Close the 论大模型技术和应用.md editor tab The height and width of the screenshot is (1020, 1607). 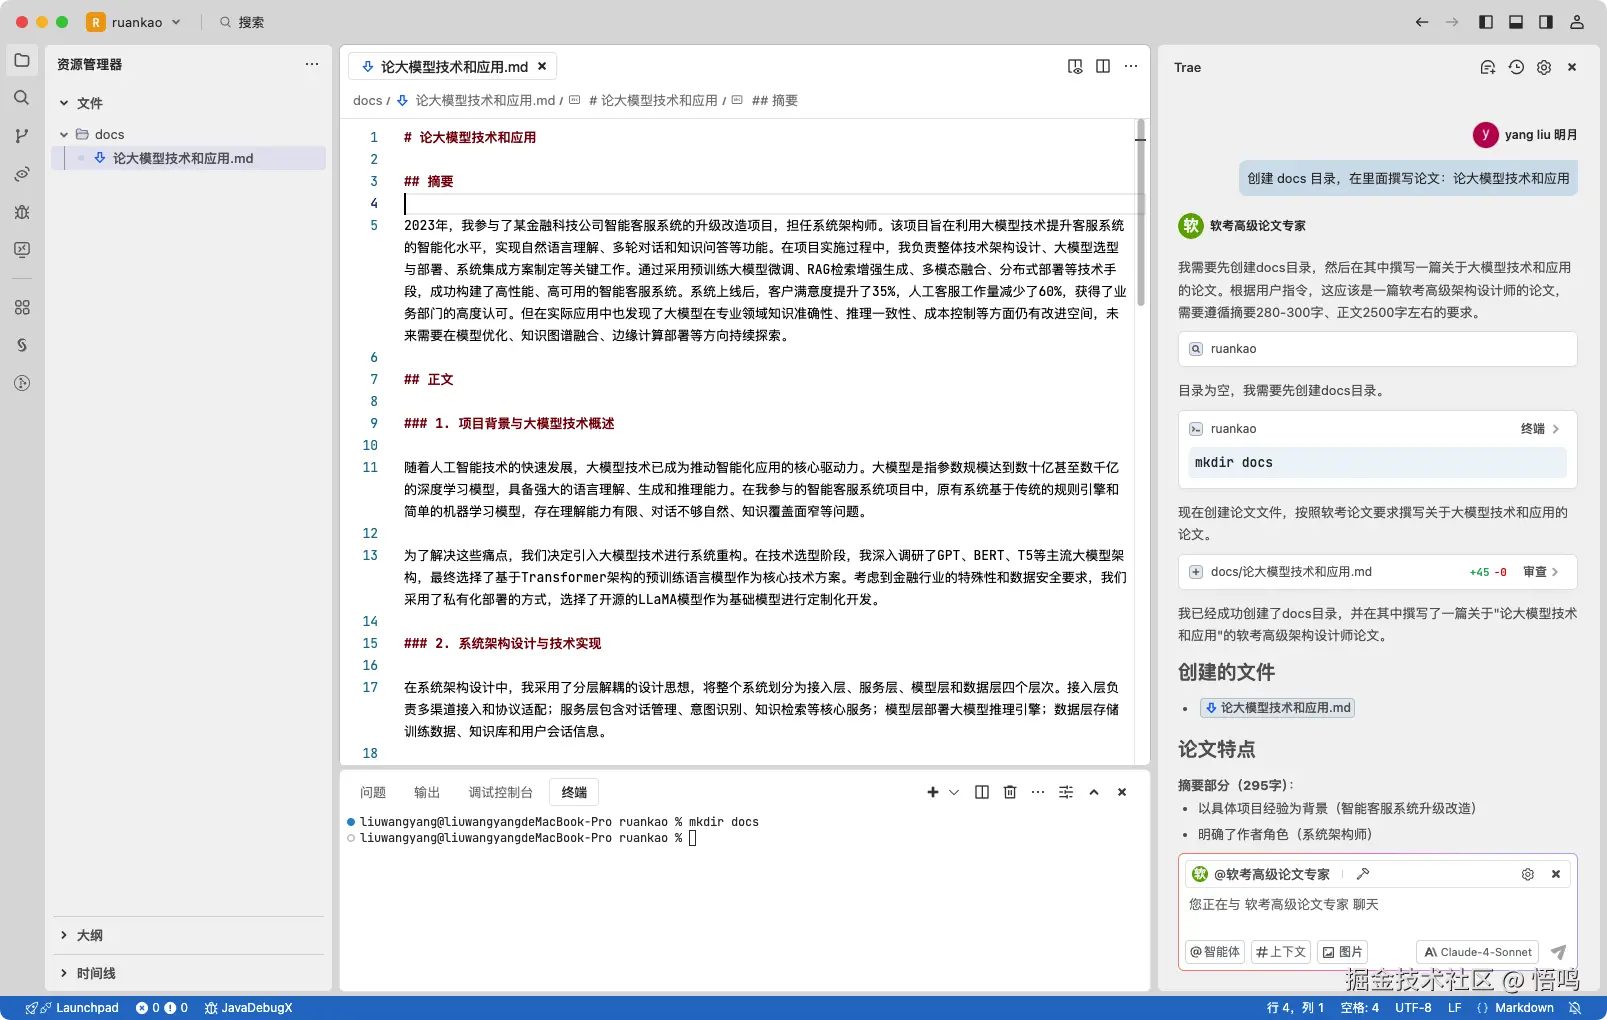(542, 67)
